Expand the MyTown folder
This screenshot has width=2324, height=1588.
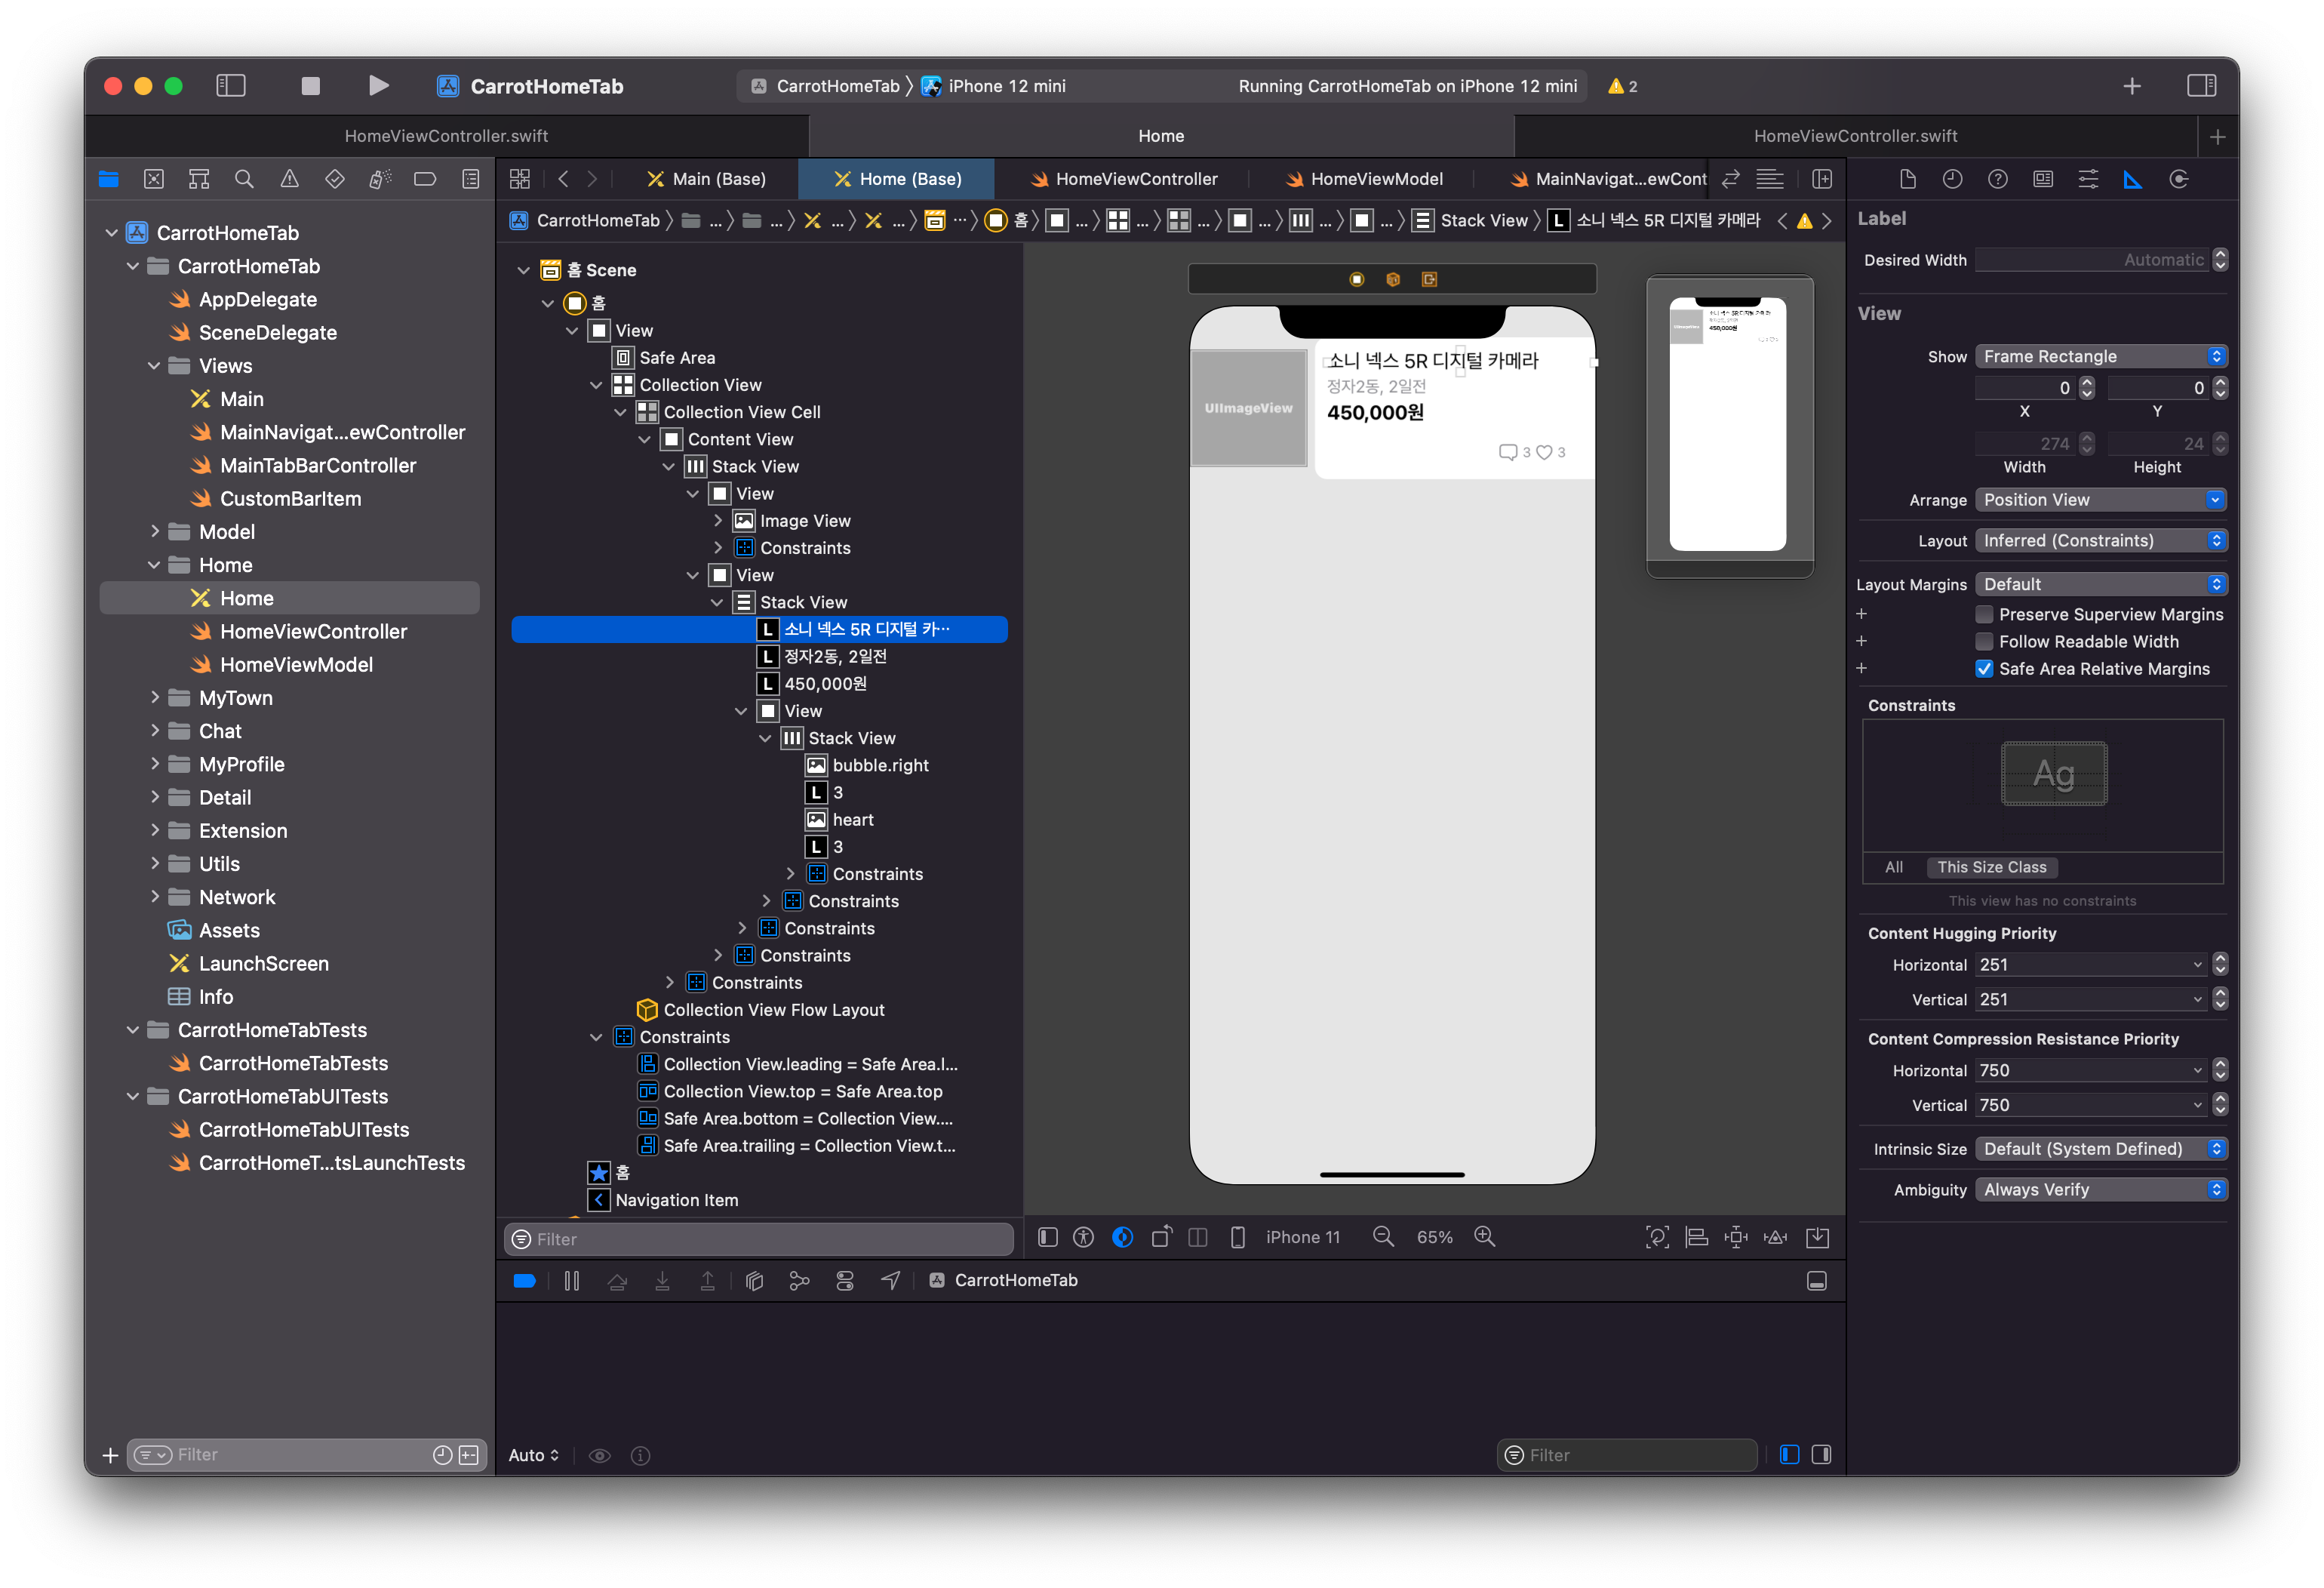pyautogui.click(x=155, y=698)
